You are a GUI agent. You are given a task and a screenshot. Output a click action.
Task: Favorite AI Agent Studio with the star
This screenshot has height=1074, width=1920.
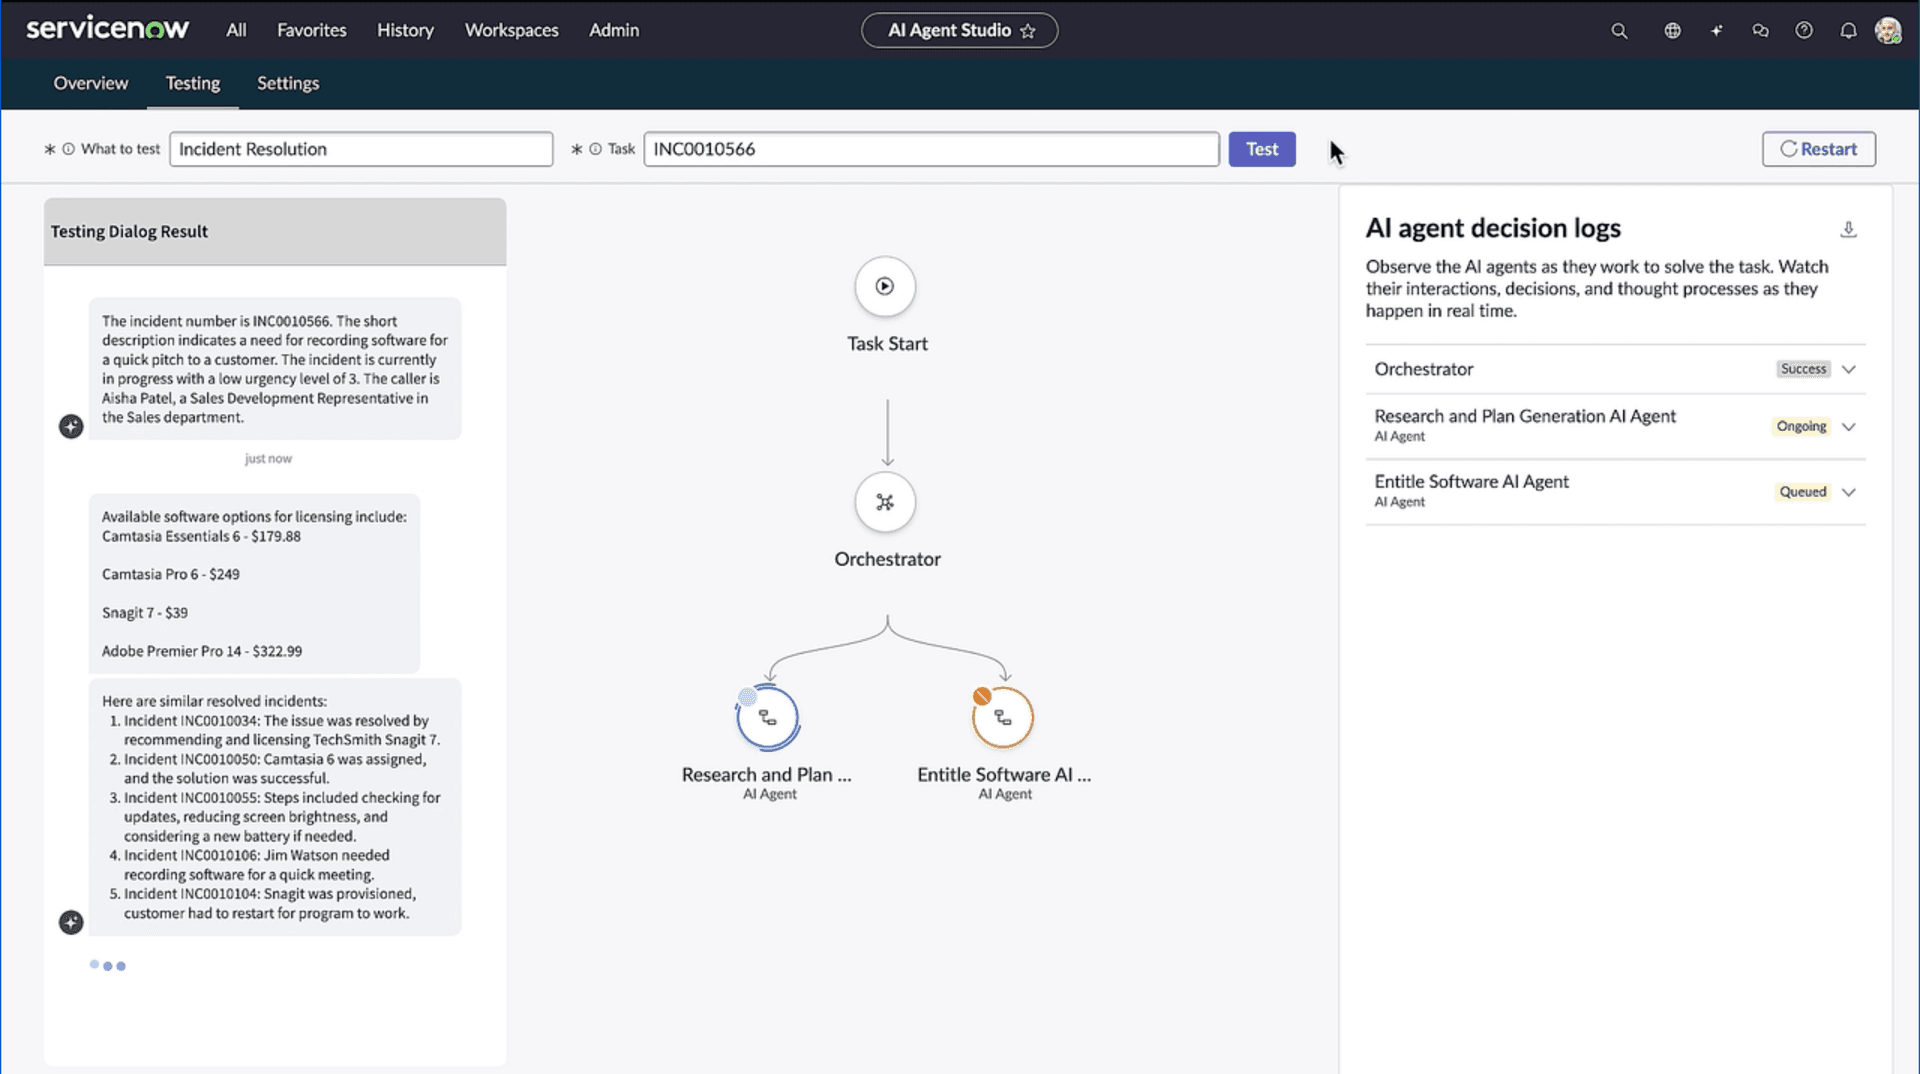(x=1030, y=31)
